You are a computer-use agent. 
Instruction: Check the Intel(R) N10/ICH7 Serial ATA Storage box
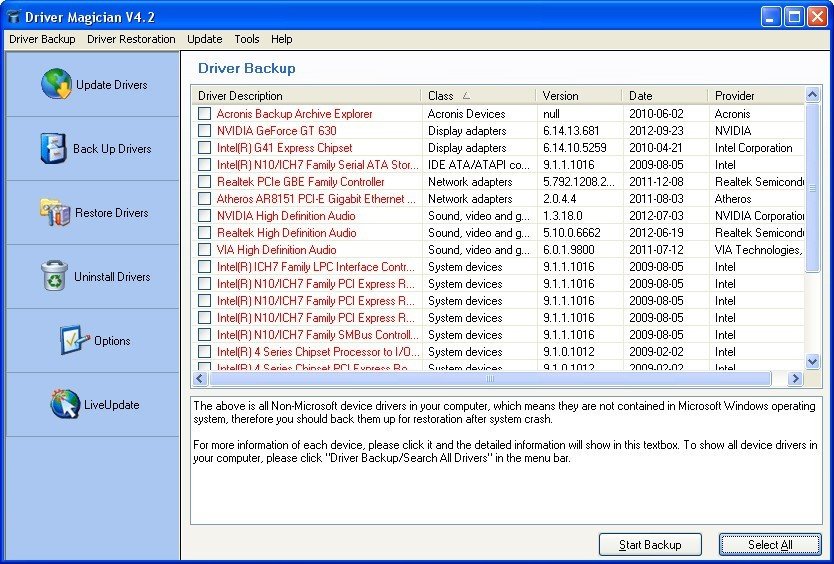pos(204,164)
